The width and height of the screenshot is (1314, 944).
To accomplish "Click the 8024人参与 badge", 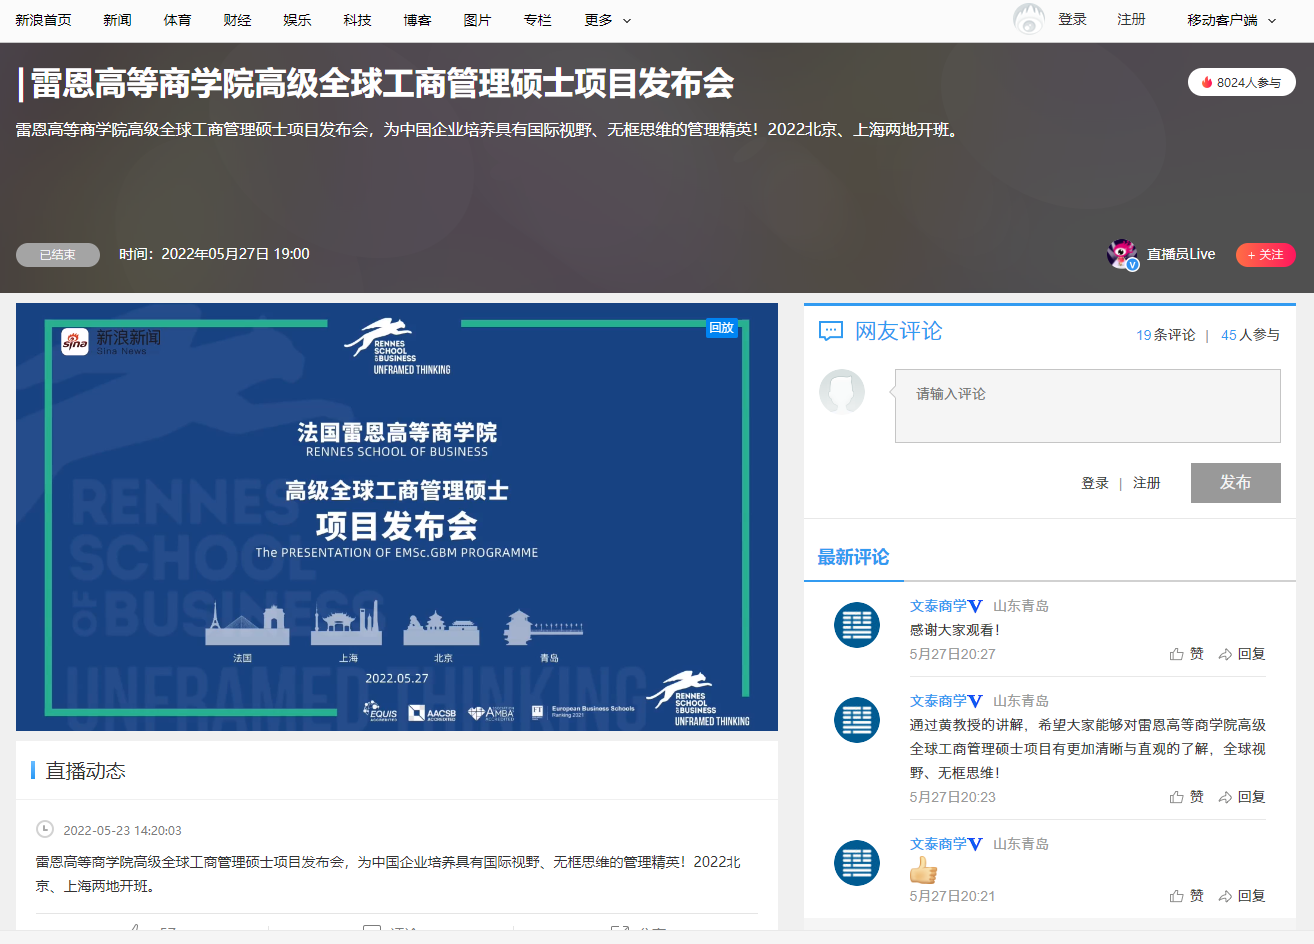I will point(1241,82).
